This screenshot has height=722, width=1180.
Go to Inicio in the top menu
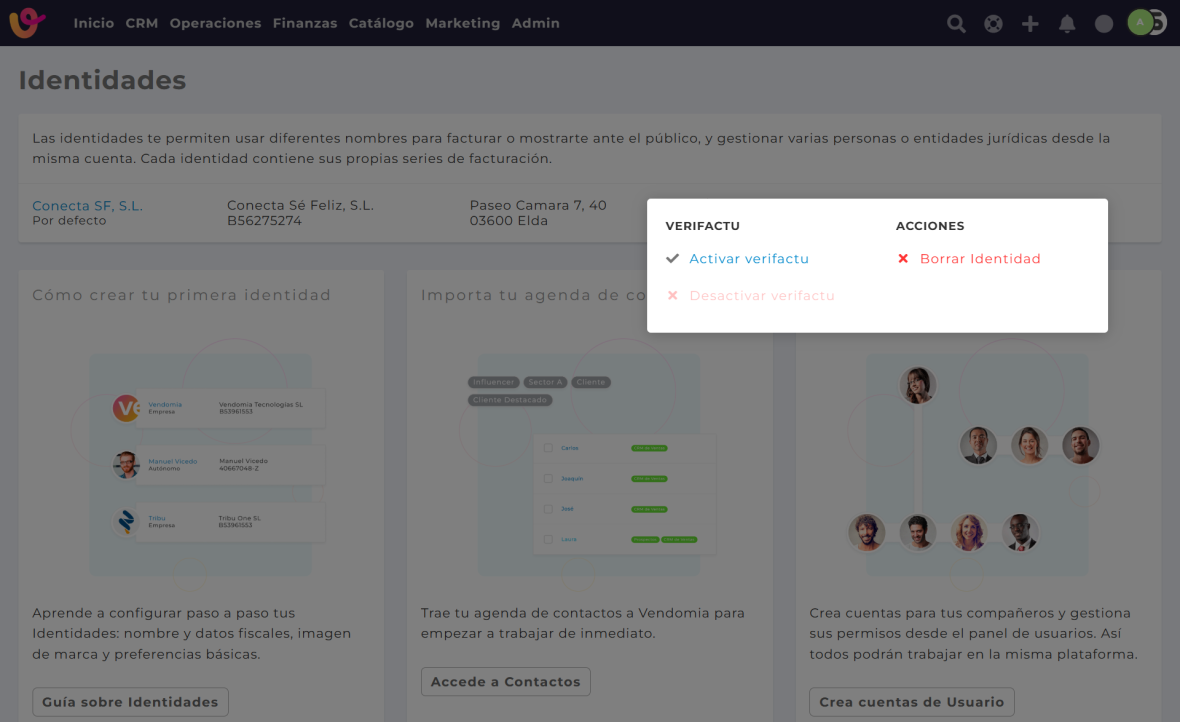(x=94, y=23)
